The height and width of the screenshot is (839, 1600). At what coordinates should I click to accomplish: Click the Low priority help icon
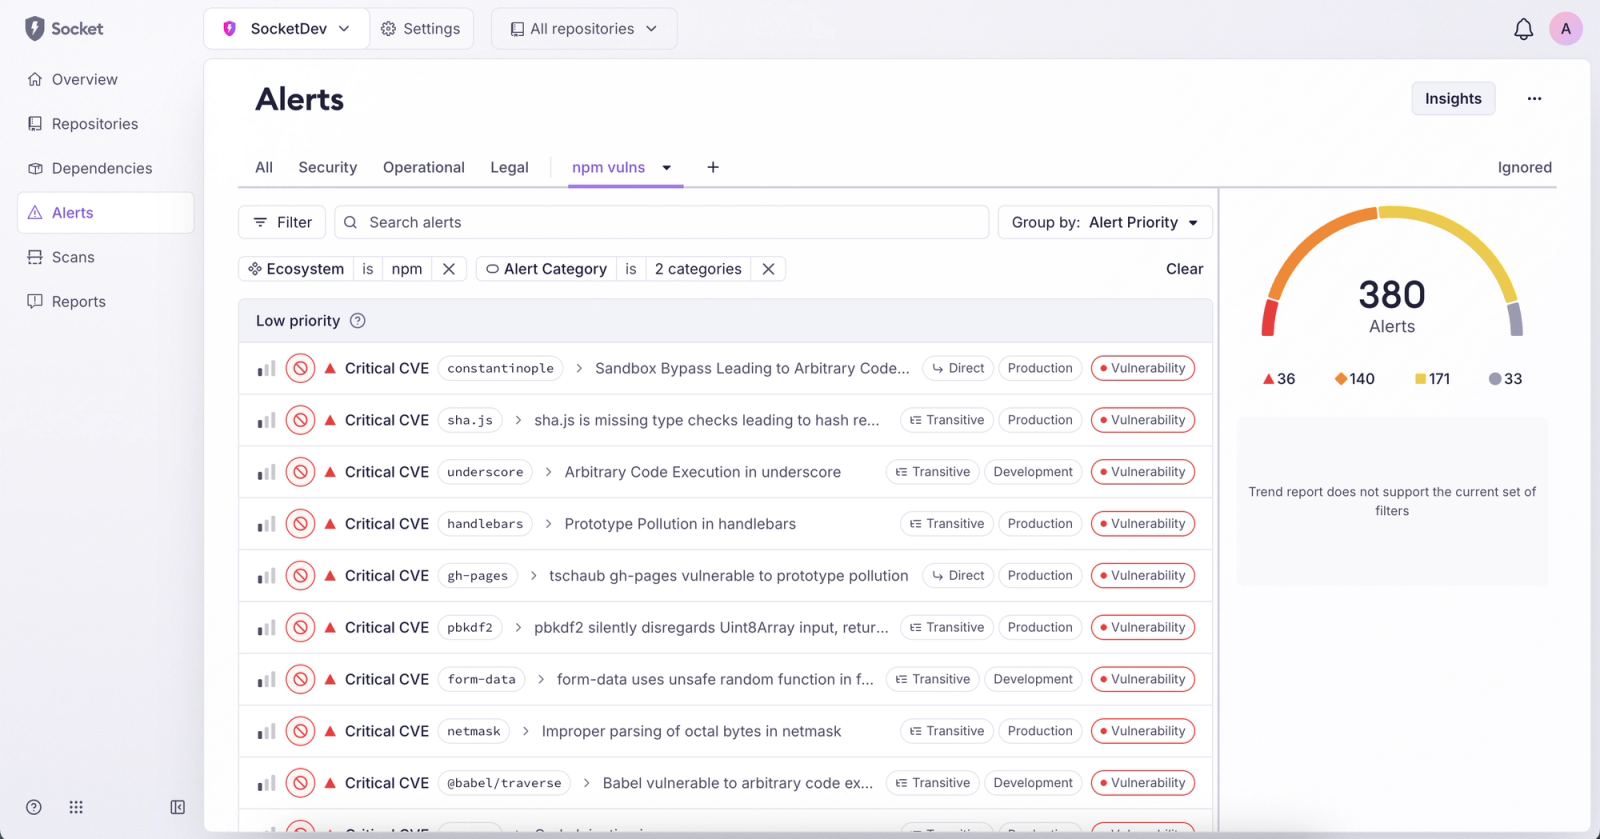[x=358, y=321]
